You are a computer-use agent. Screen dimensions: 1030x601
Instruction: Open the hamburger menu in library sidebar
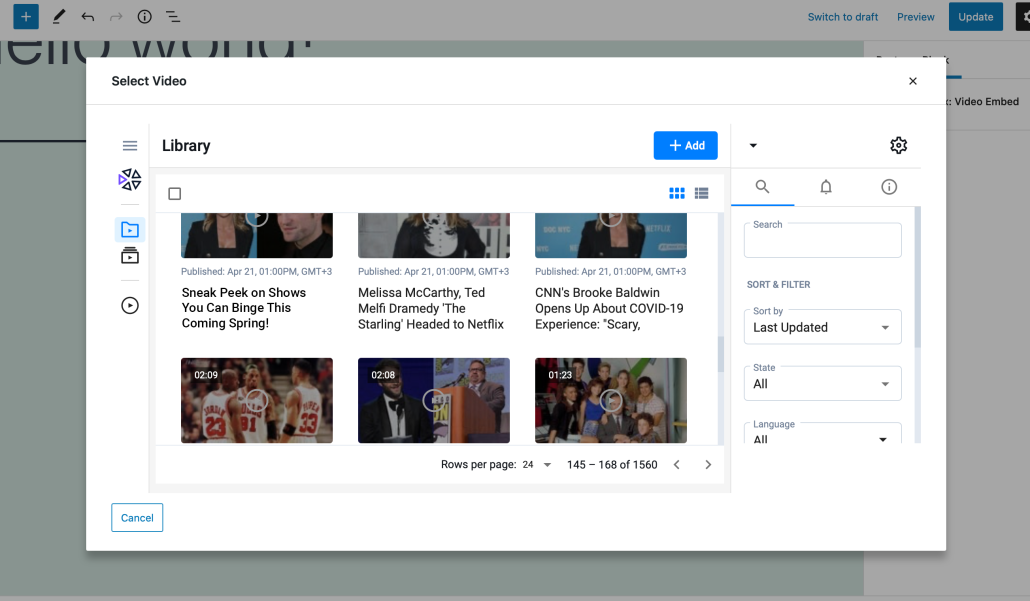[130, 146]
